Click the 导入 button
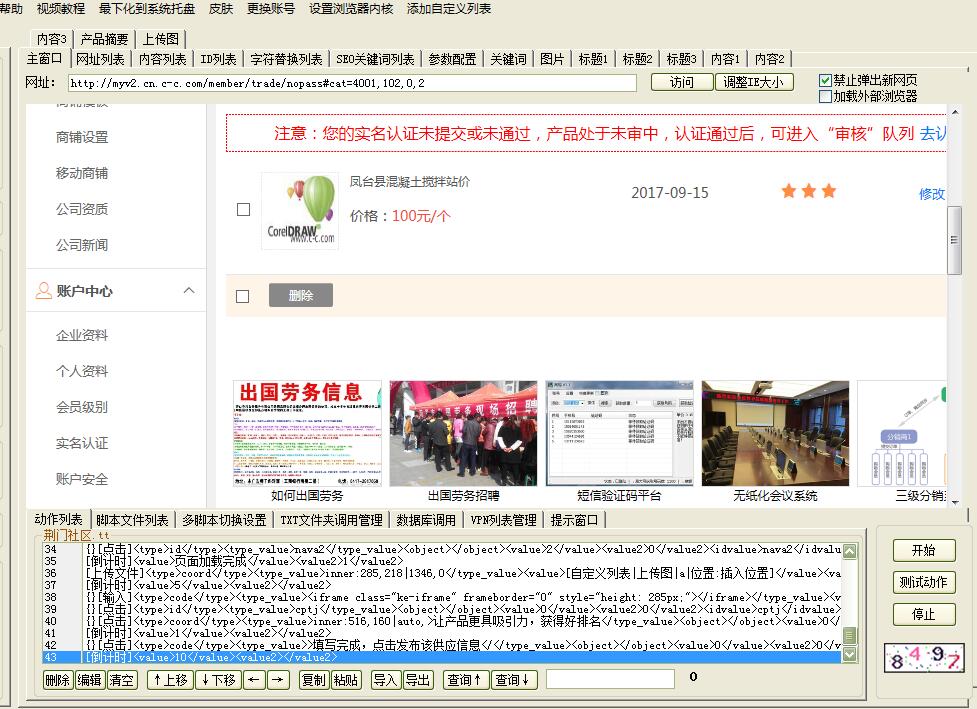This screenshot has height=709, width=977. pos(384,680)
